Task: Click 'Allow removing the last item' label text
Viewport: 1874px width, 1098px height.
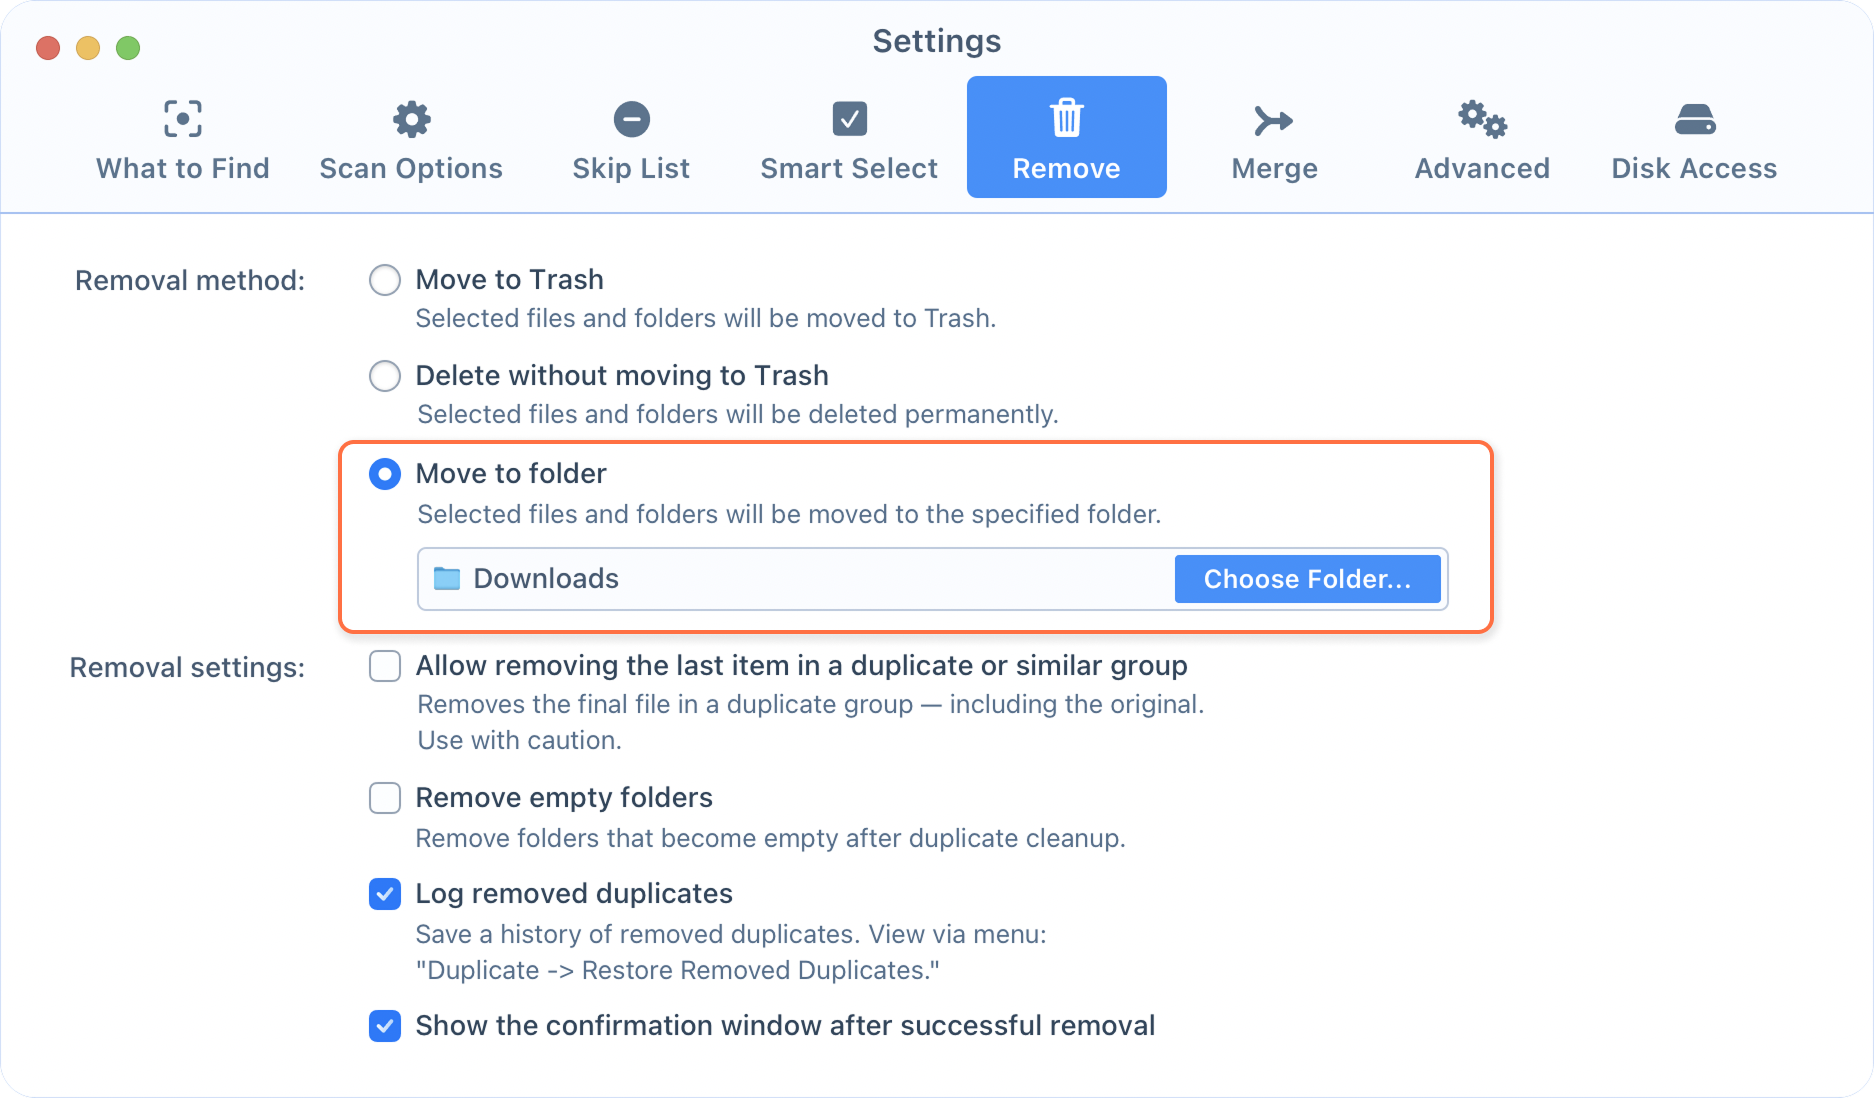Action: click(801, 665)
